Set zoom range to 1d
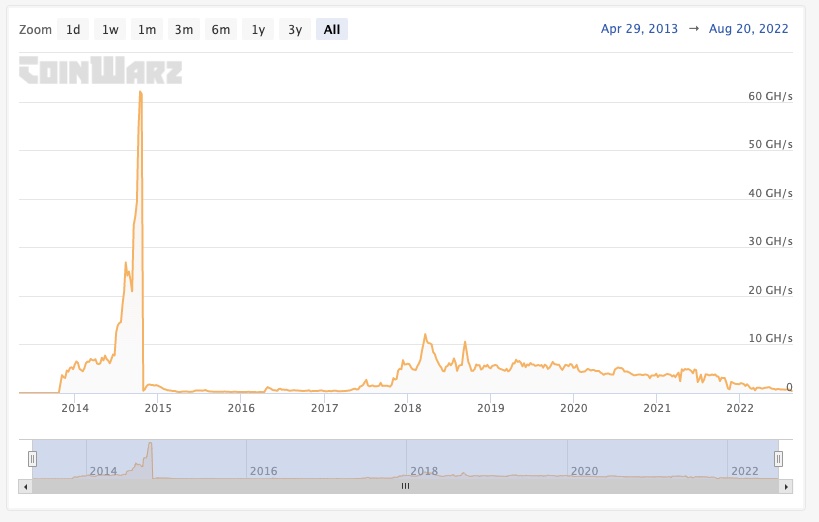 (x=73, y=29)
